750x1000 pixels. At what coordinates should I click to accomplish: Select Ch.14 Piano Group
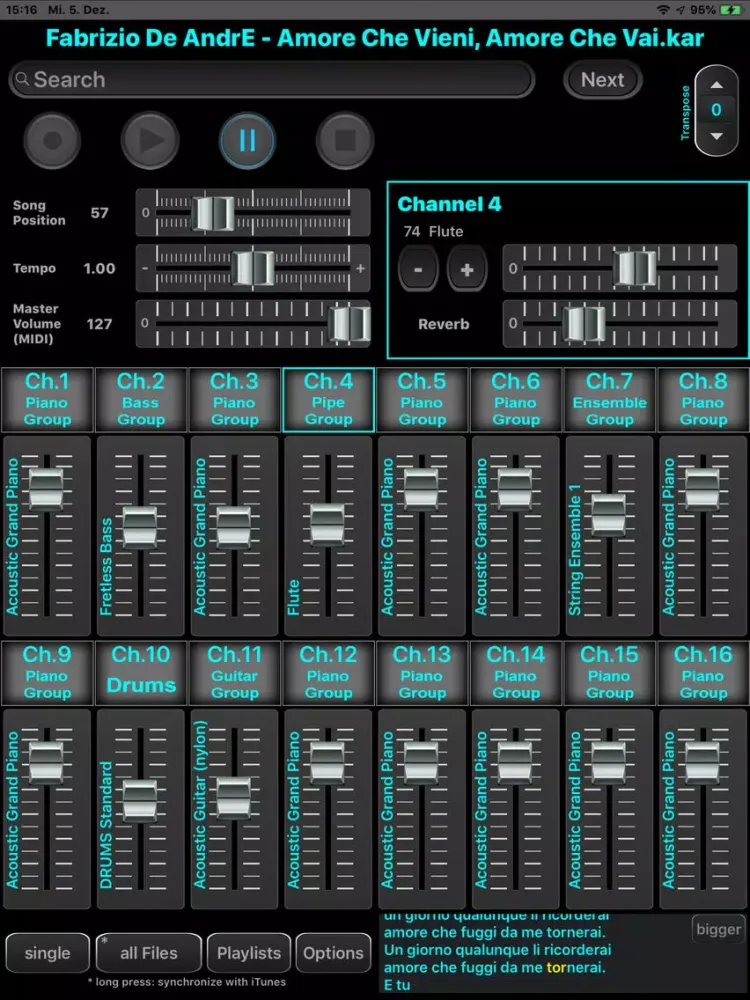[515, 673]
